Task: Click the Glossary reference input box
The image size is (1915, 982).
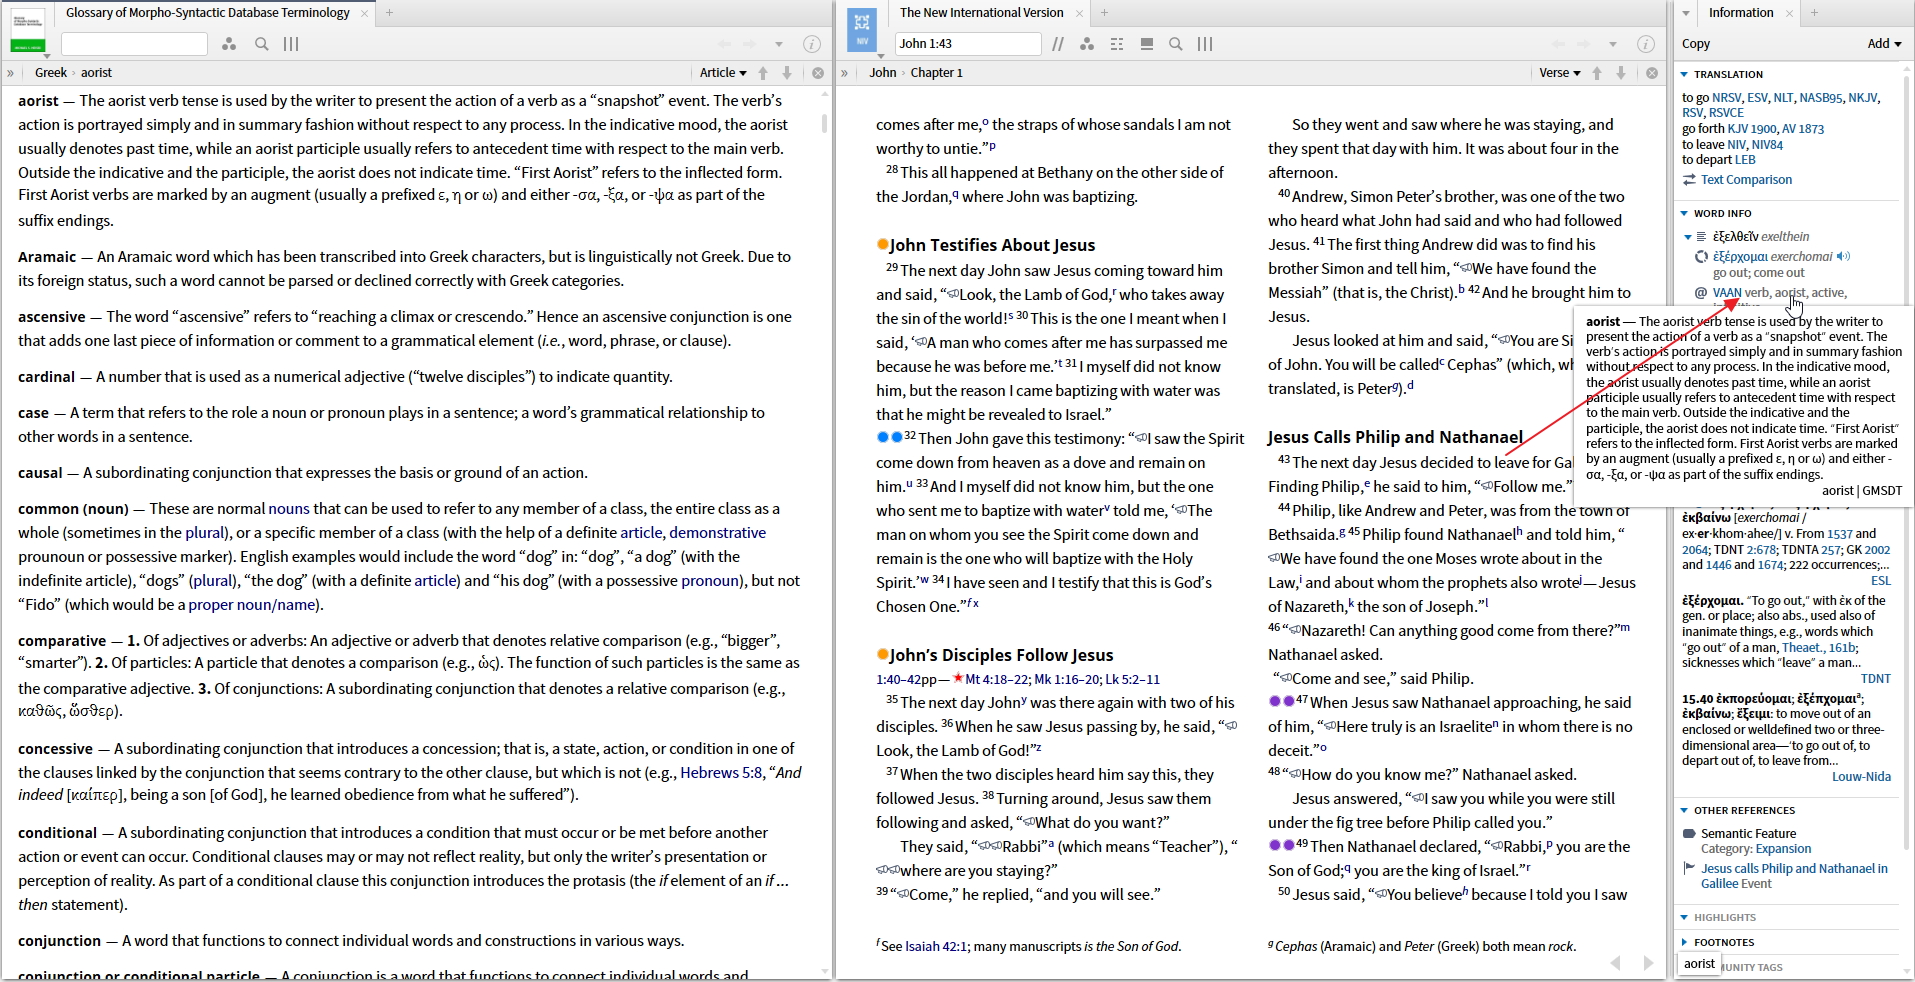Action: (x=134, y=44)
